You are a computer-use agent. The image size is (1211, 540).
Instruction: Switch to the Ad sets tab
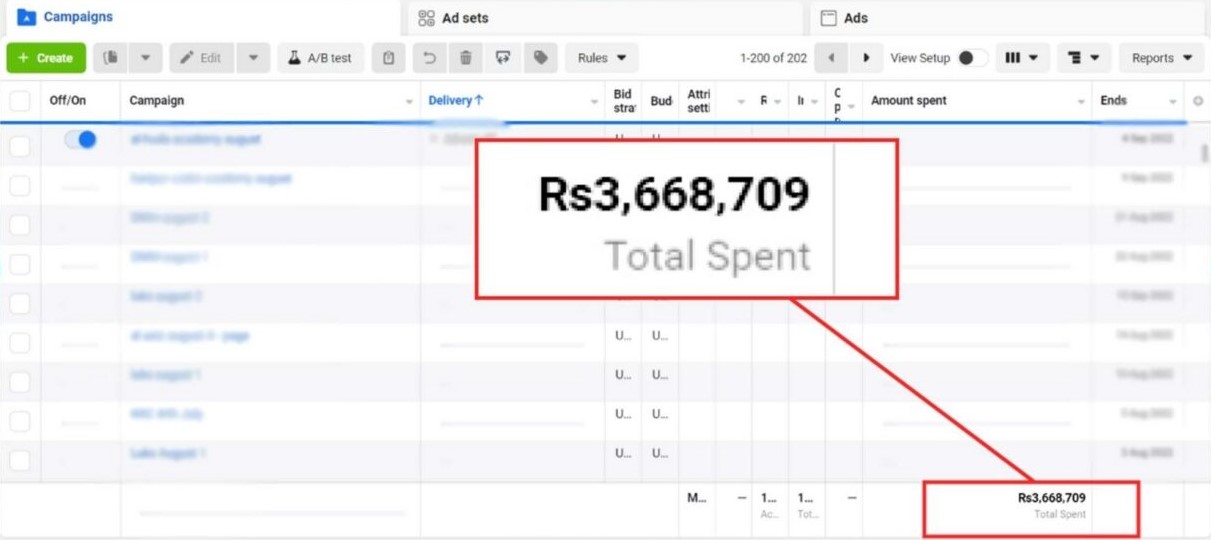465,18
